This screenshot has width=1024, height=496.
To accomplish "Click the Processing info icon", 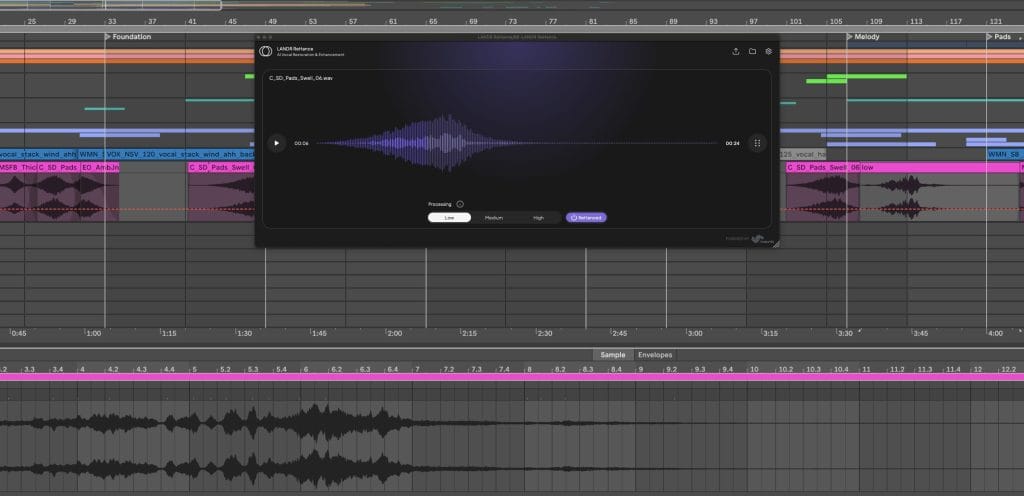I will tap(460, 204).
